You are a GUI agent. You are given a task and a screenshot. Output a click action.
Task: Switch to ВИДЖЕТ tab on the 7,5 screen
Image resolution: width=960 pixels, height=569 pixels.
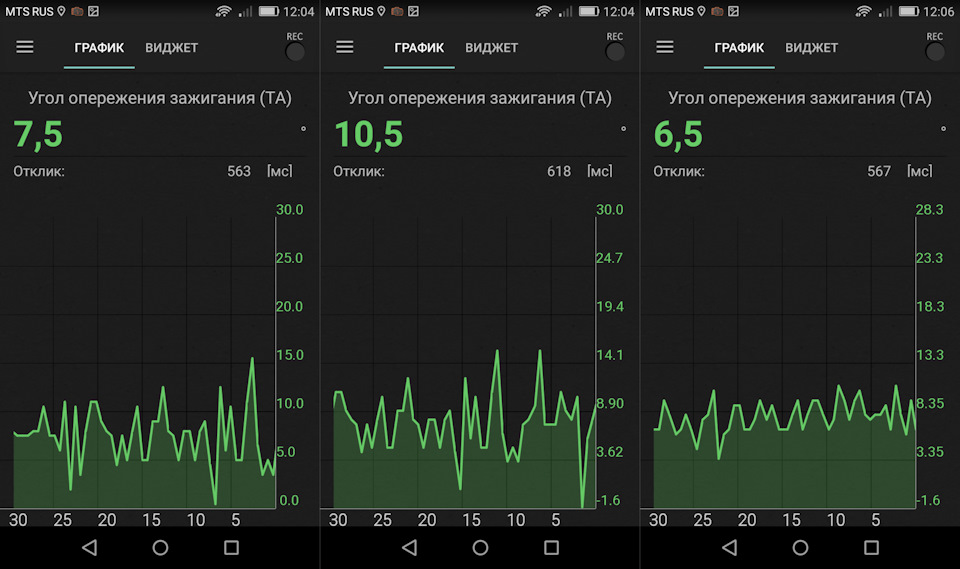pyautogui.click(x=171, y=48)
